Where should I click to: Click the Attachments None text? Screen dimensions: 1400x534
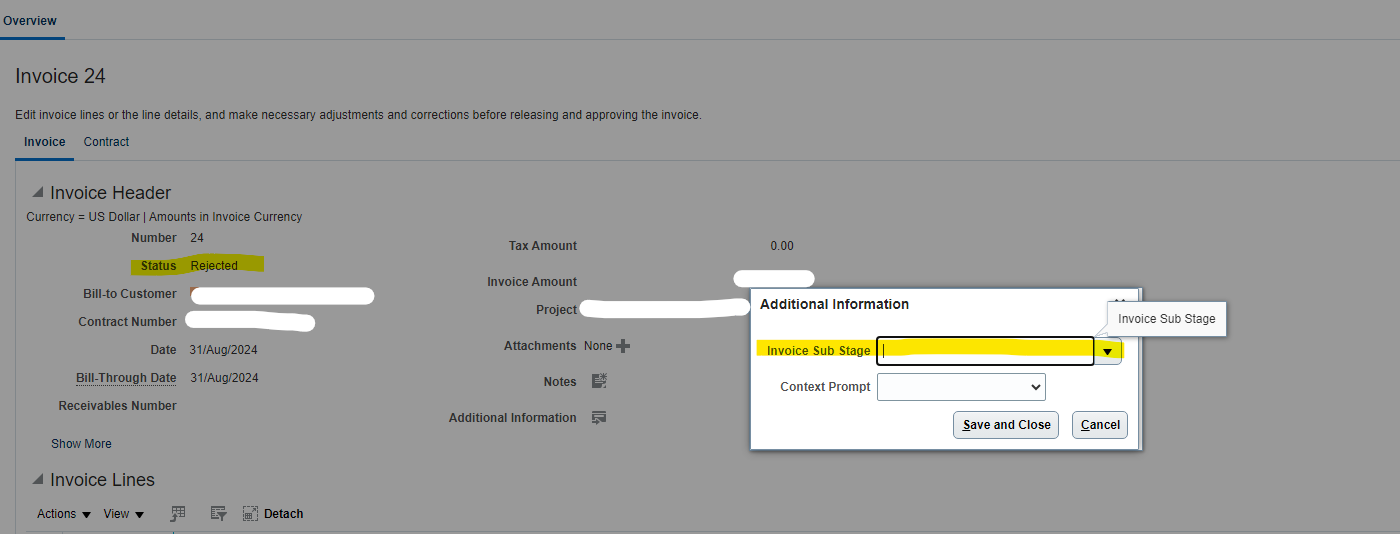pos(598,346)
